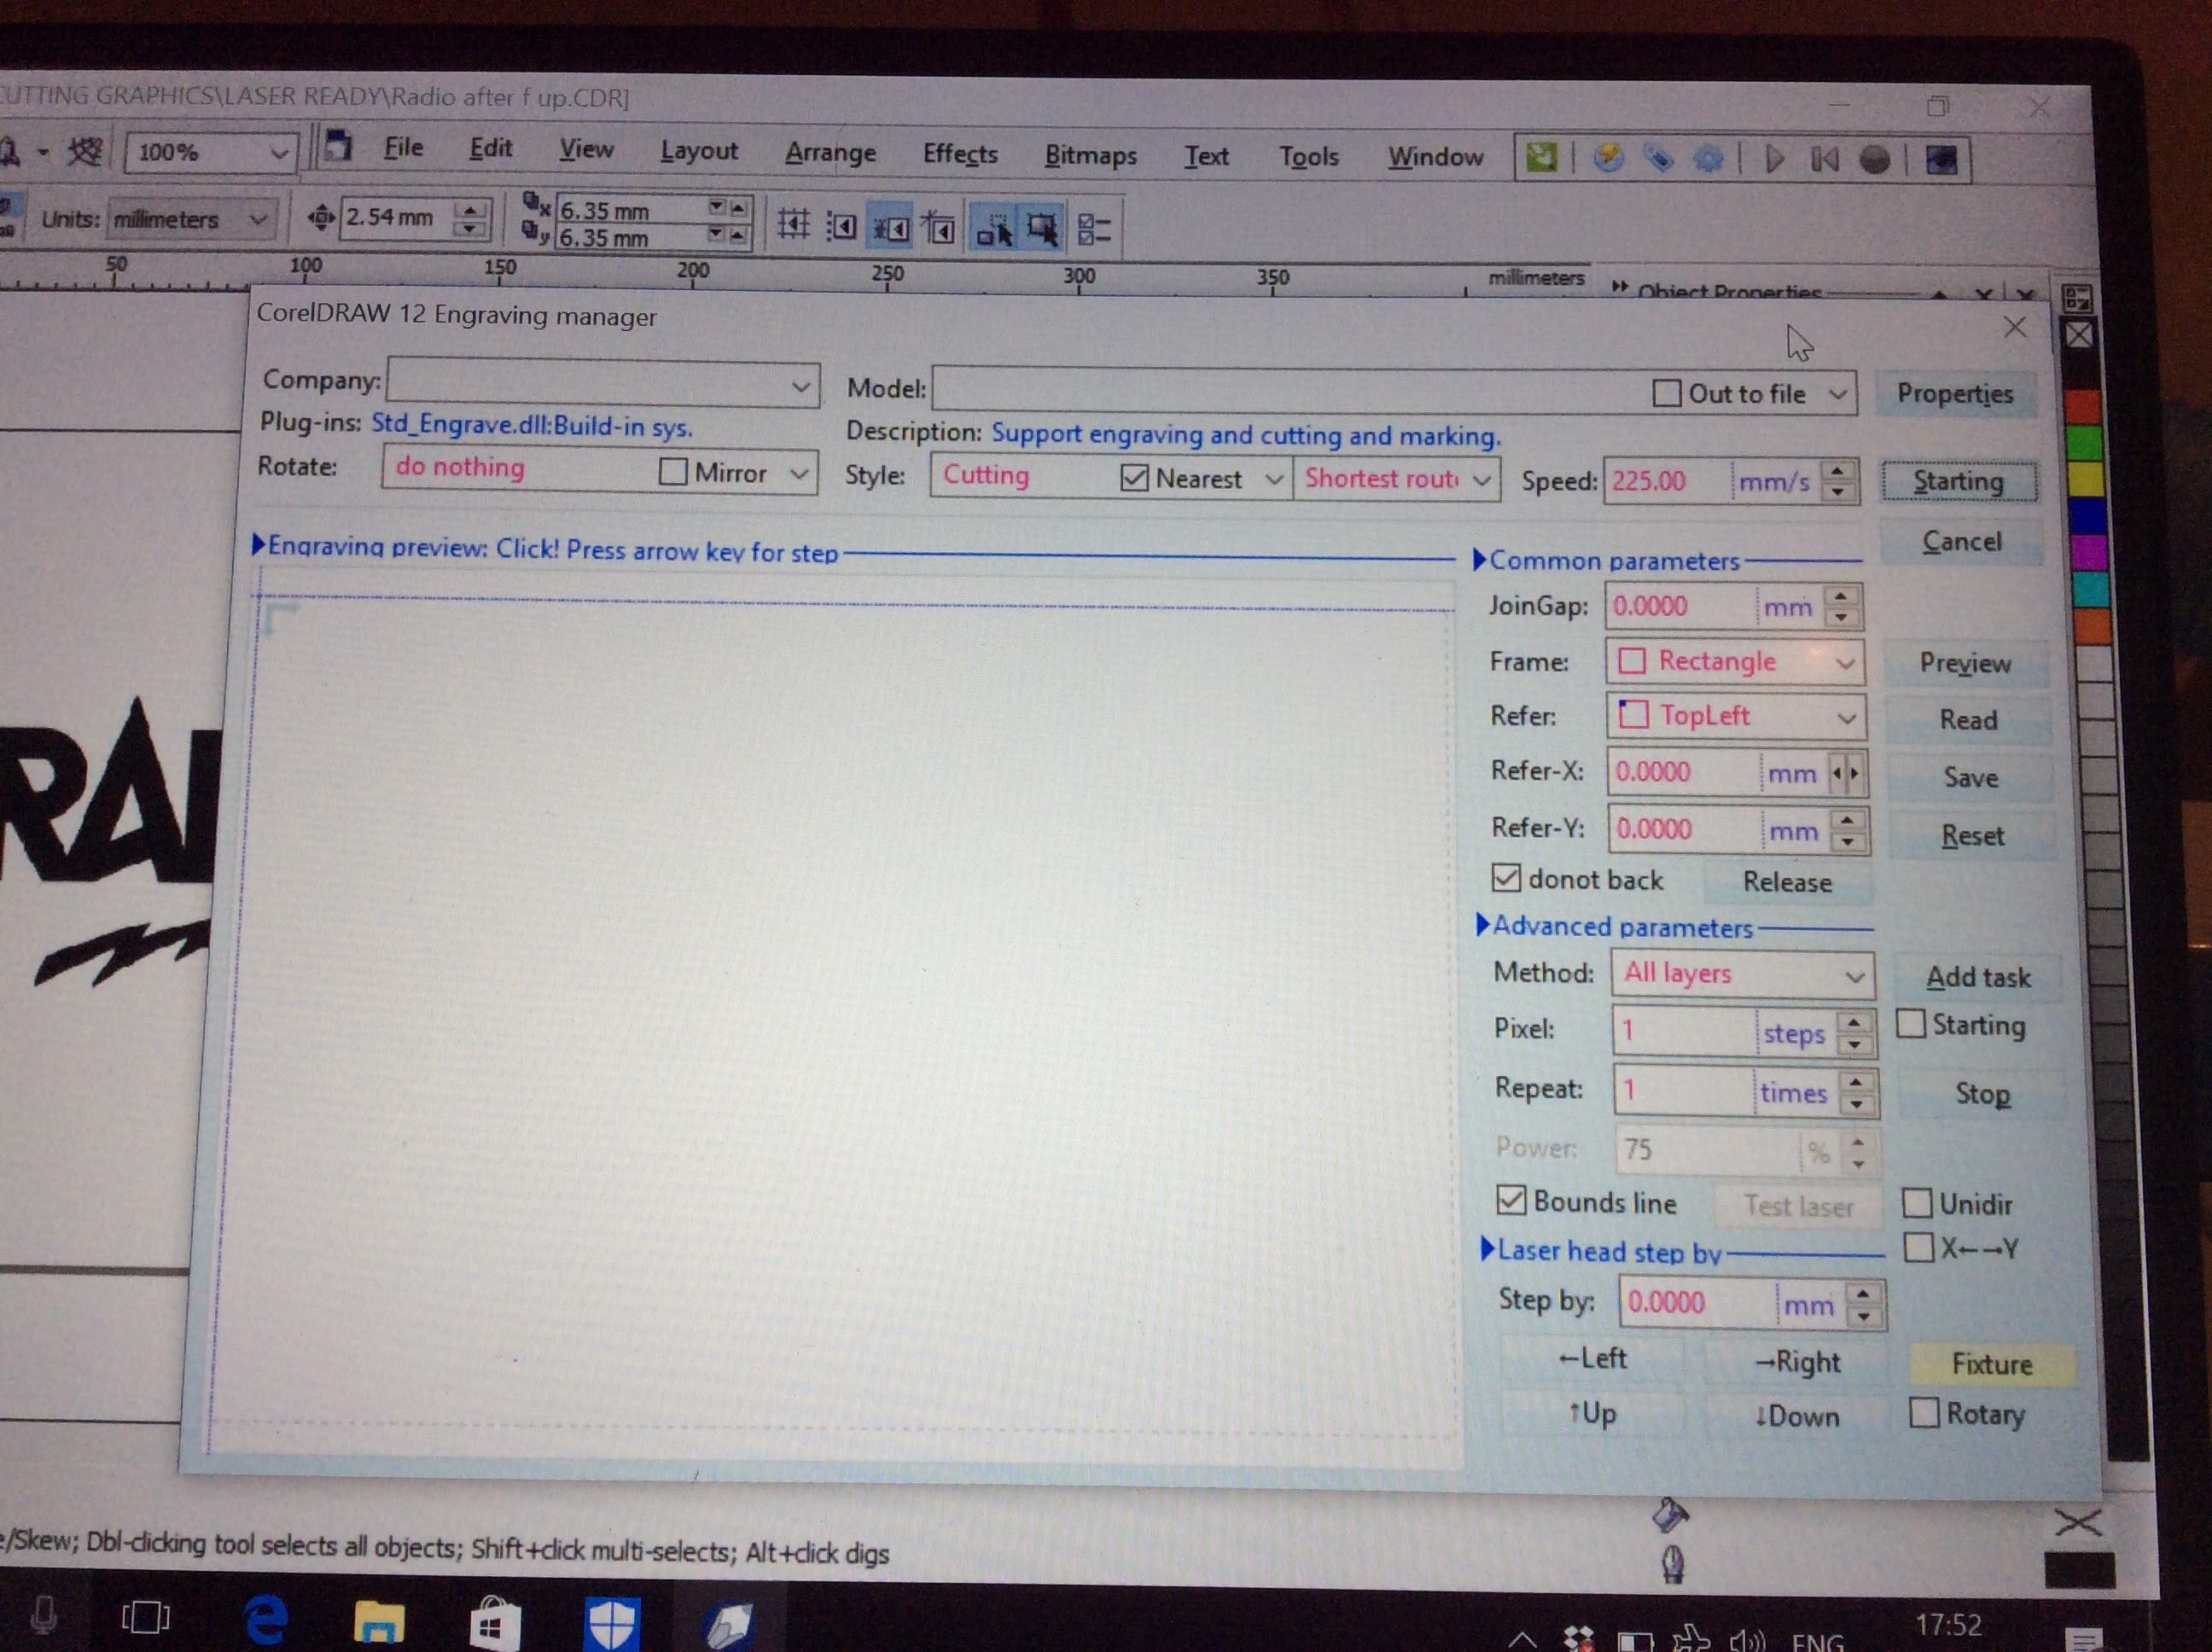The height and width of the screenshot is (1652, 2212).
Task: Click the yellow lightning tool icon
Action: point(1608,158)
